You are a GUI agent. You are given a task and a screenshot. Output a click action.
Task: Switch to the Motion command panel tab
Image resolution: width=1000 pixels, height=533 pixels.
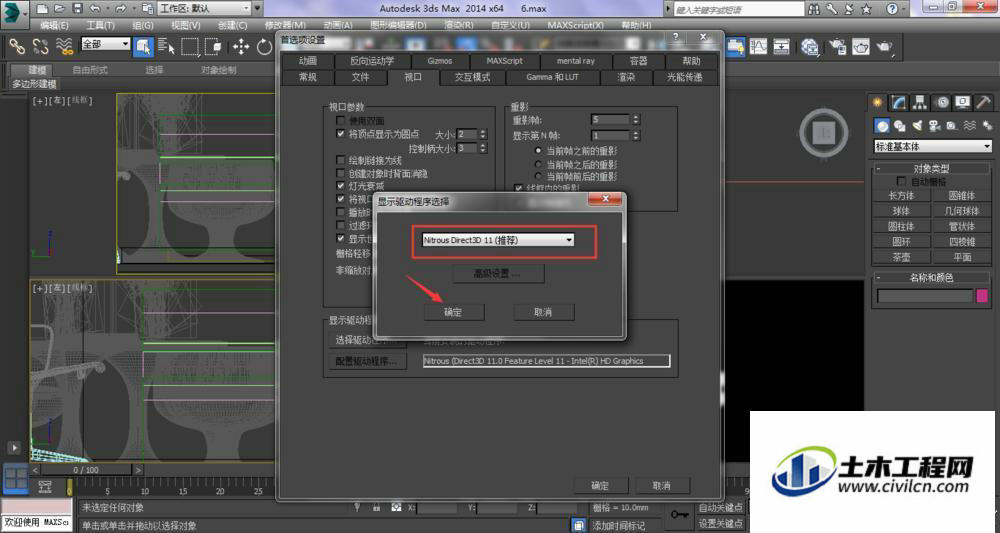pos(941,102)
